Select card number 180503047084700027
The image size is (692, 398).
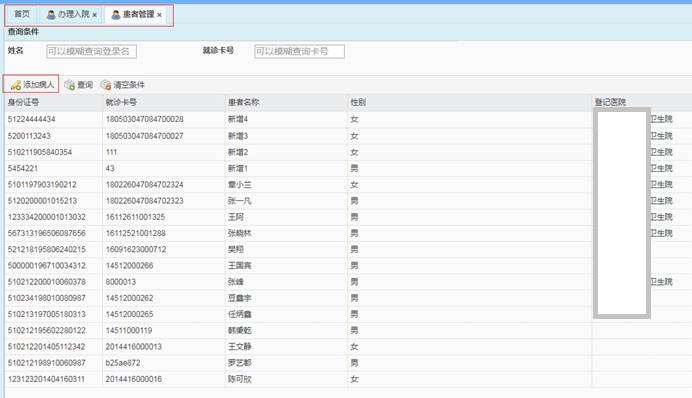144,136
